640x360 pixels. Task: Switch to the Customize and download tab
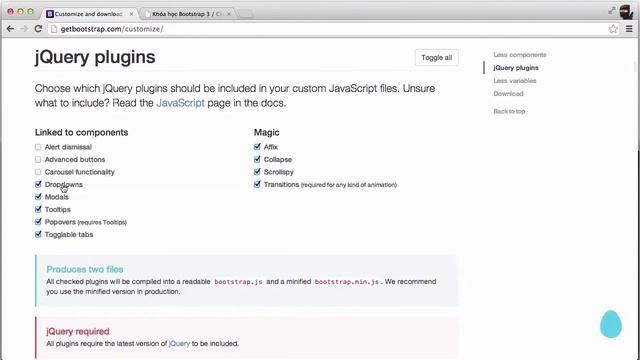point(89,14)
